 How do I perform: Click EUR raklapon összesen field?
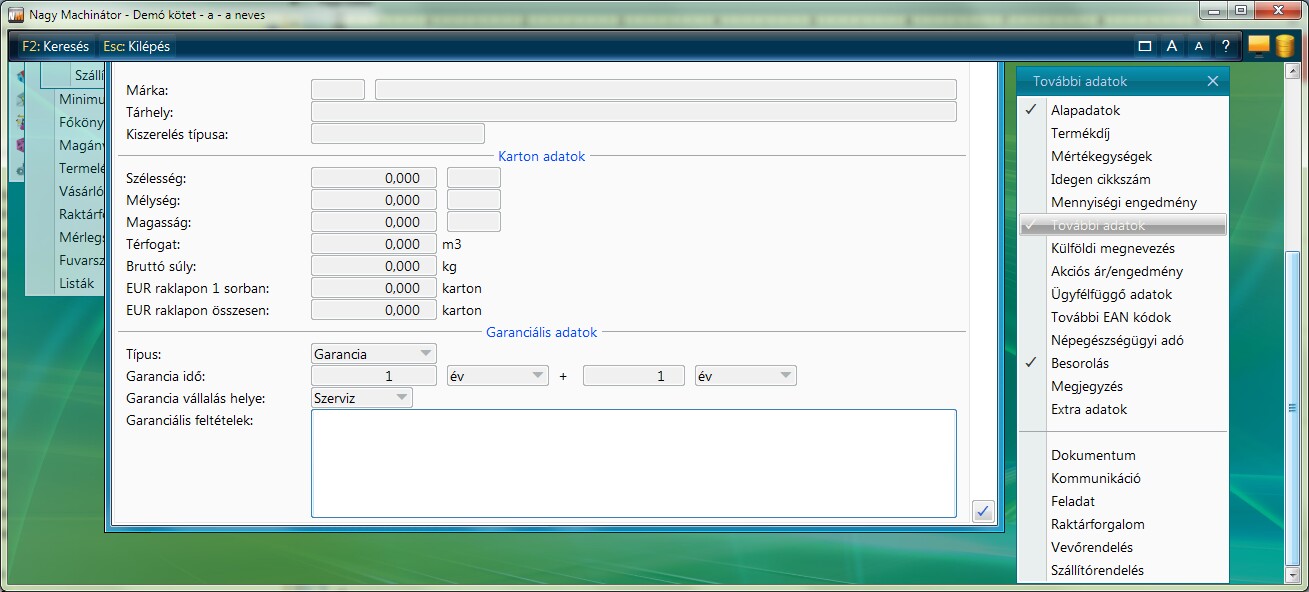tap(374, 310)
